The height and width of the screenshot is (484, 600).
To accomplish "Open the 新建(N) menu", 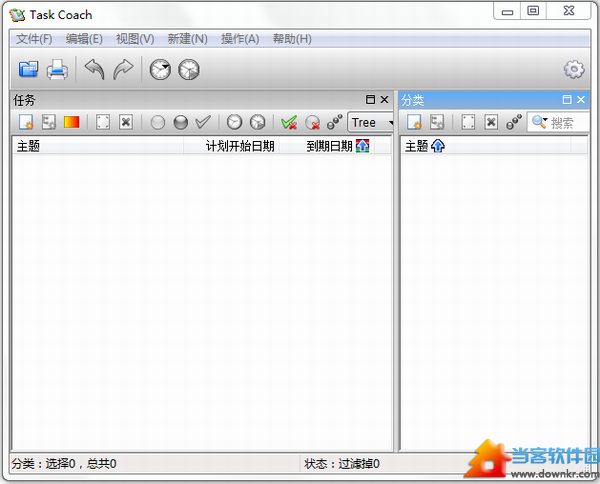I will pos(188,39).
